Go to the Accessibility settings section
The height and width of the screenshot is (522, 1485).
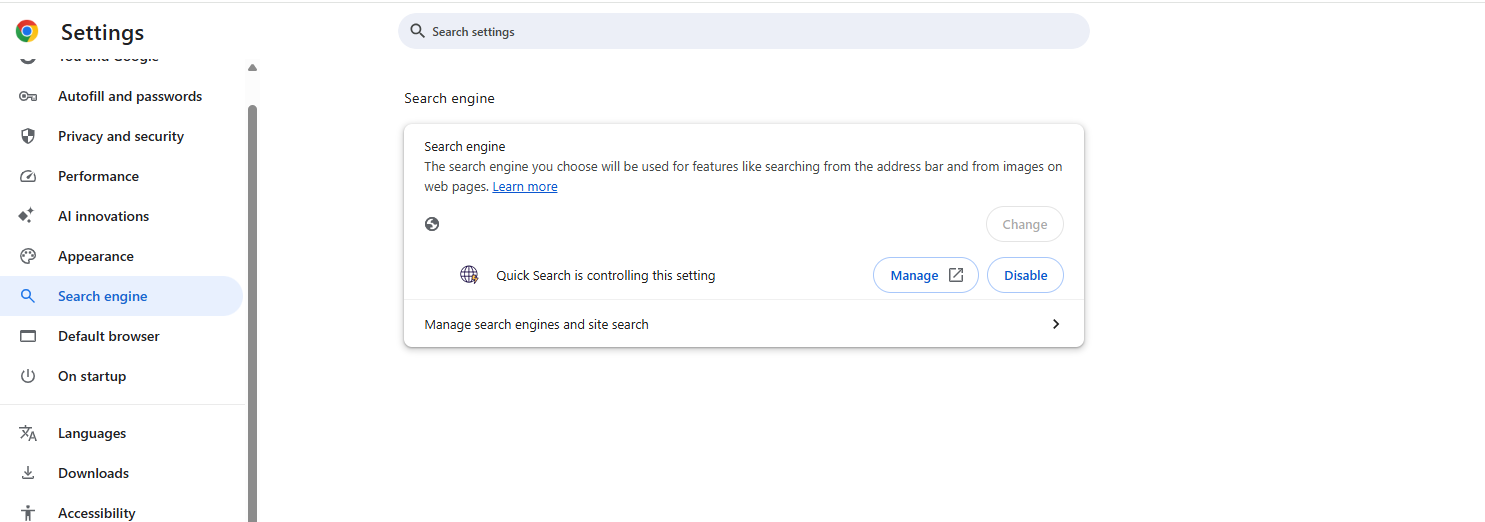(96, 513)
